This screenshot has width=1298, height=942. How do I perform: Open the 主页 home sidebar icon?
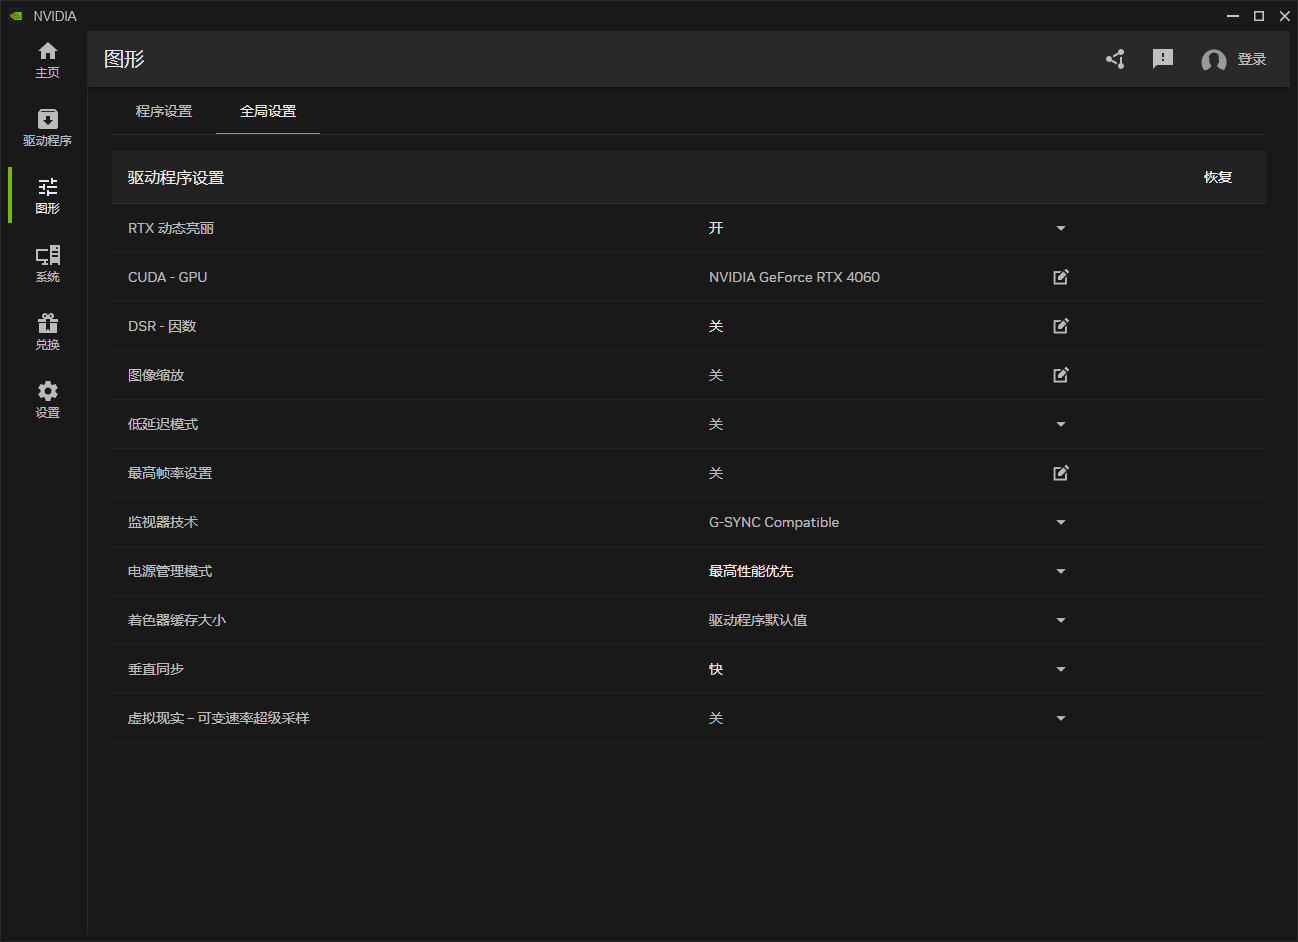click(47, 60)
